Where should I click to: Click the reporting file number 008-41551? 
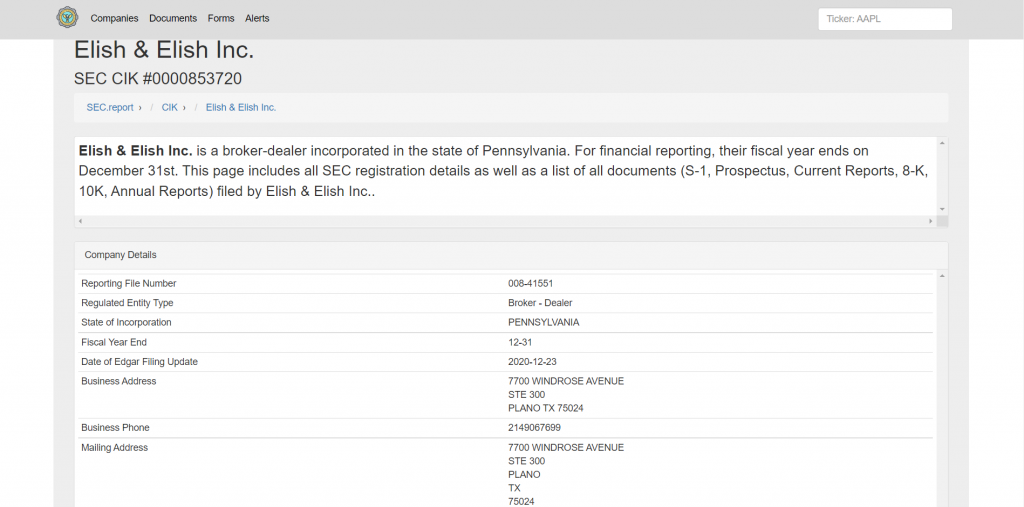pos(530,284)
